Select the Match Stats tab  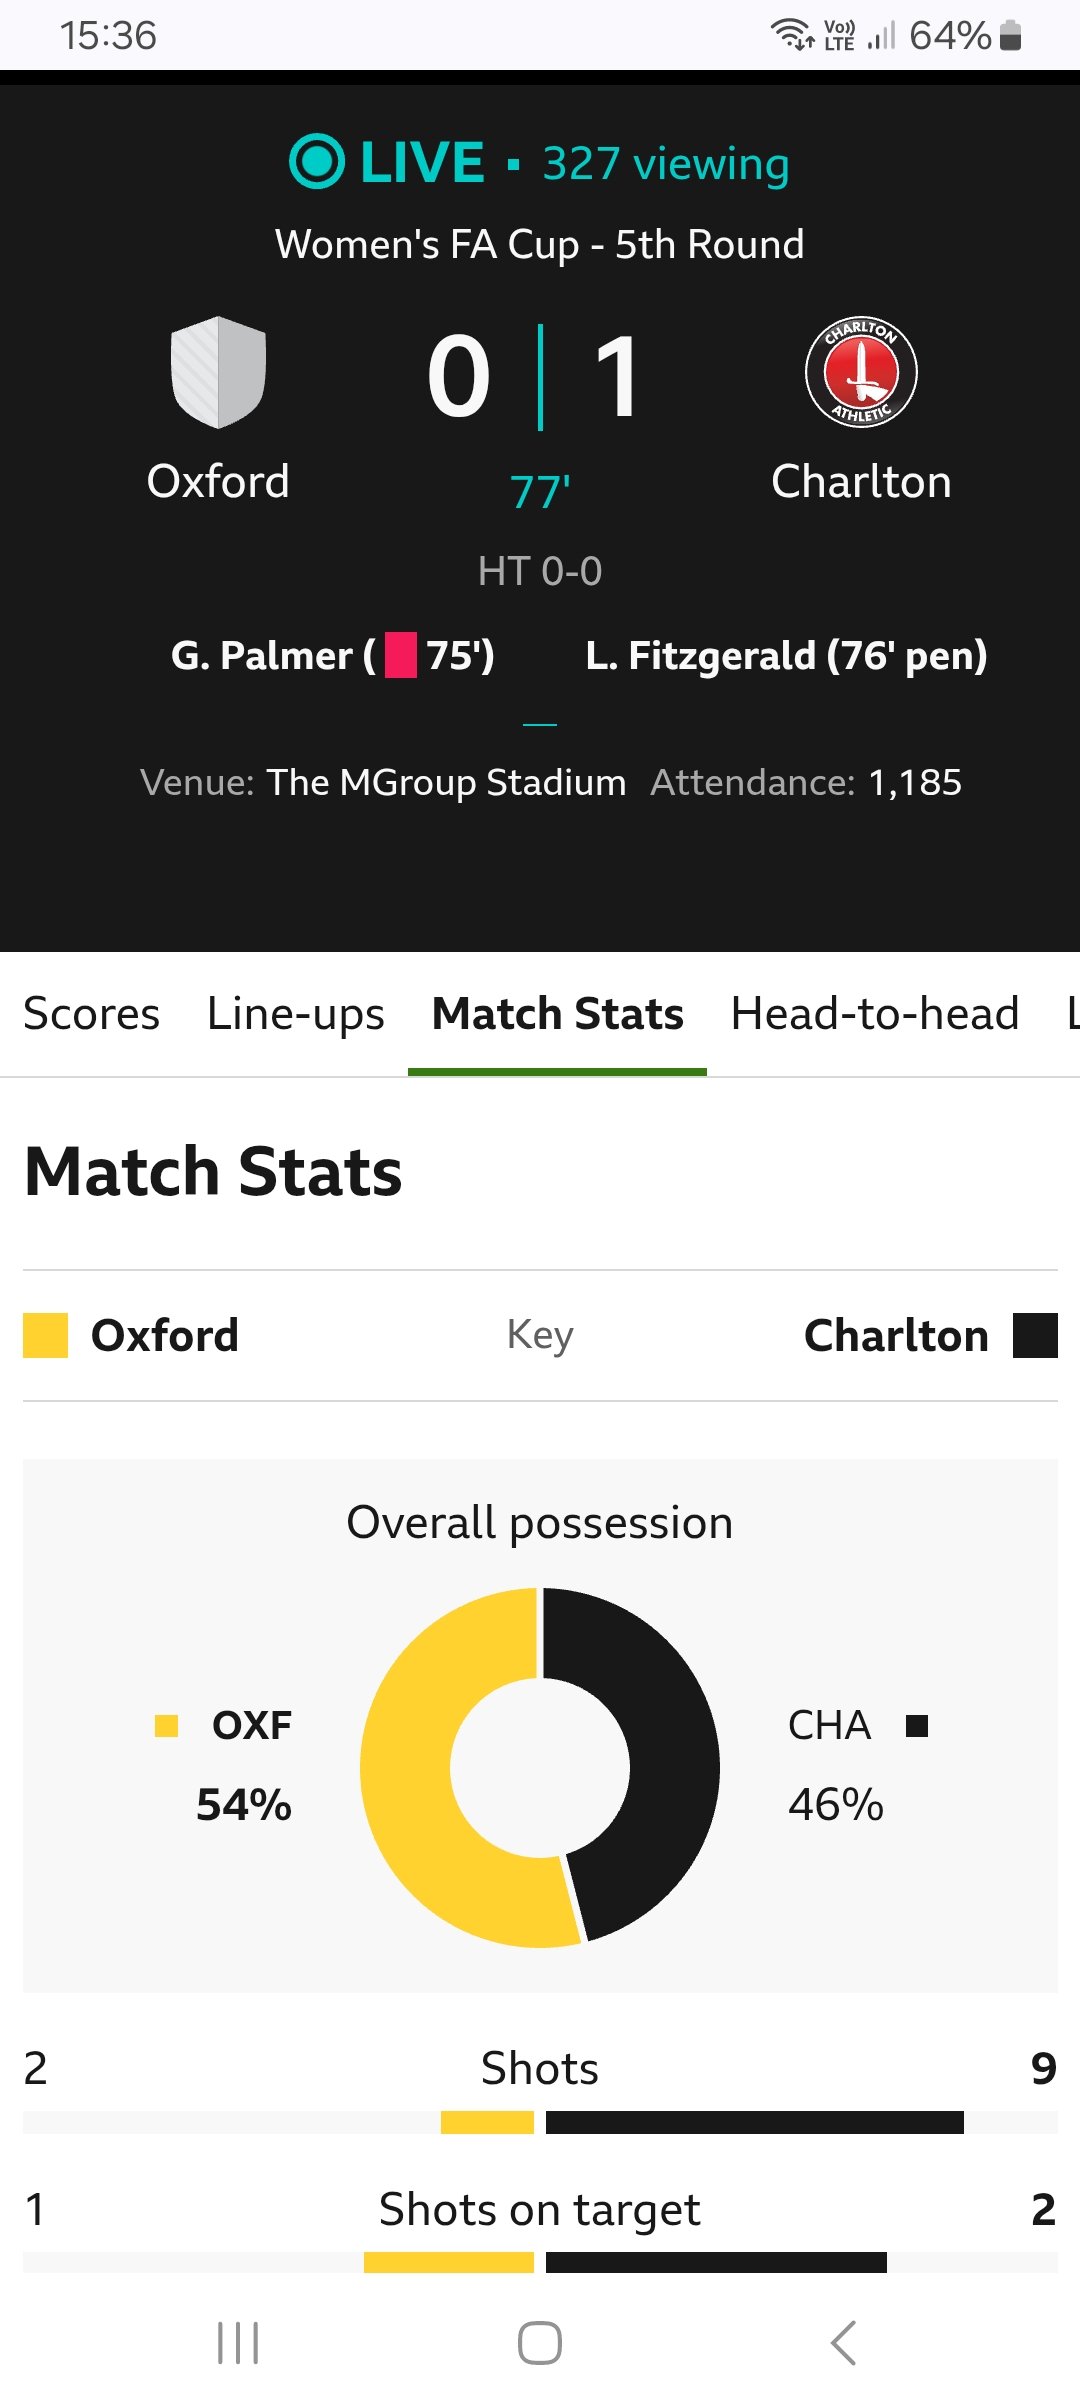557,1013
